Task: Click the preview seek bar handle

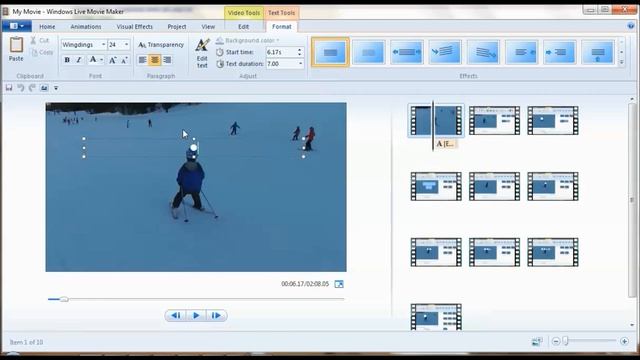Action: pos(64,299)
